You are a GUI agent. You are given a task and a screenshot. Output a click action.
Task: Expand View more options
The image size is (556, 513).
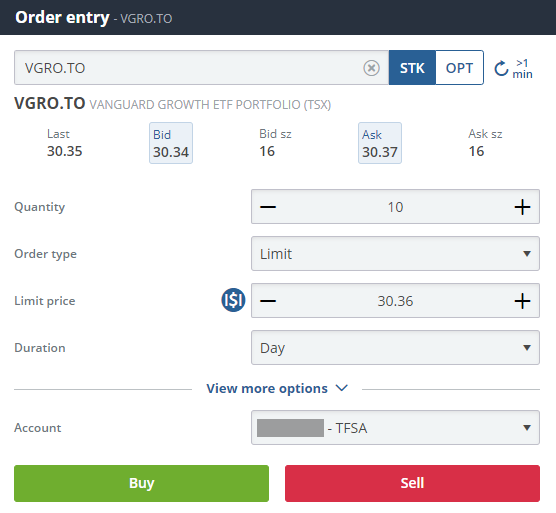tap(277, 389)
